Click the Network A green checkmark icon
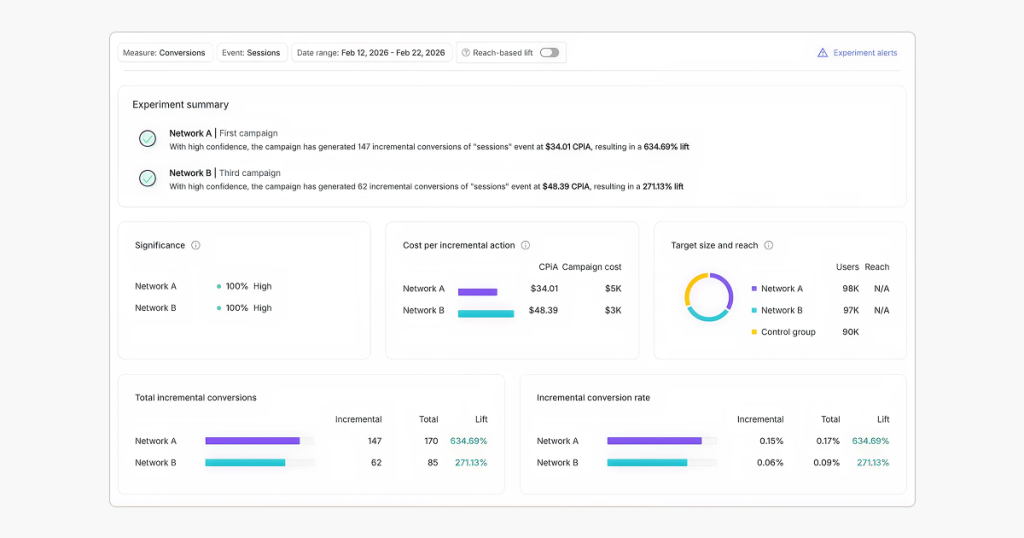This screenshot has width=1024, height=538. pos(148,139)
